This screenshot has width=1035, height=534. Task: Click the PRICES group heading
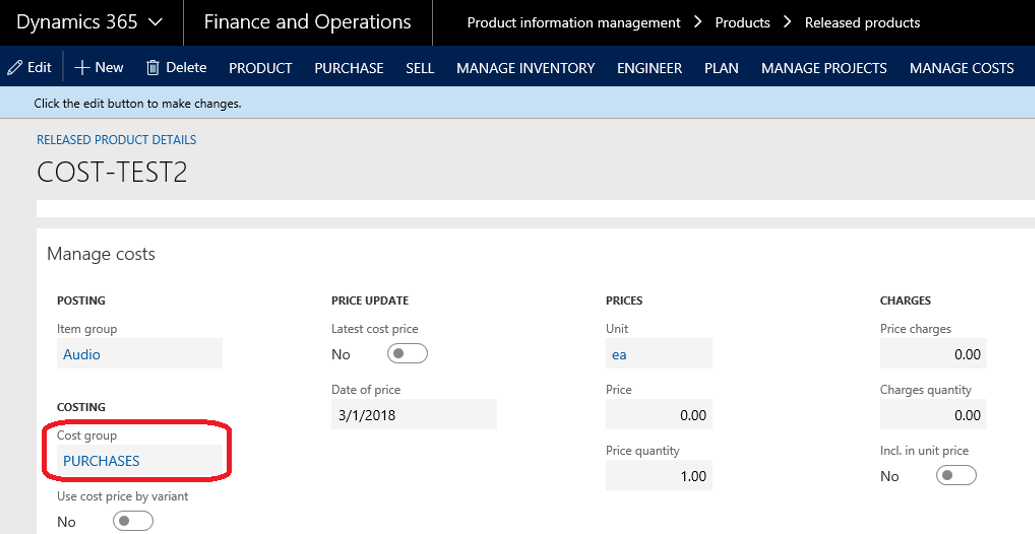pos(624,300)
